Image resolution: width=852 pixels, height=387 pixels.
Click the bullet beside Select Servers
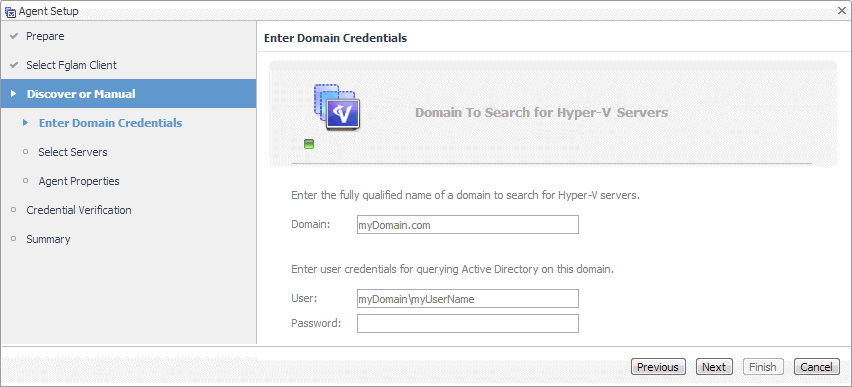click(26, 152)
